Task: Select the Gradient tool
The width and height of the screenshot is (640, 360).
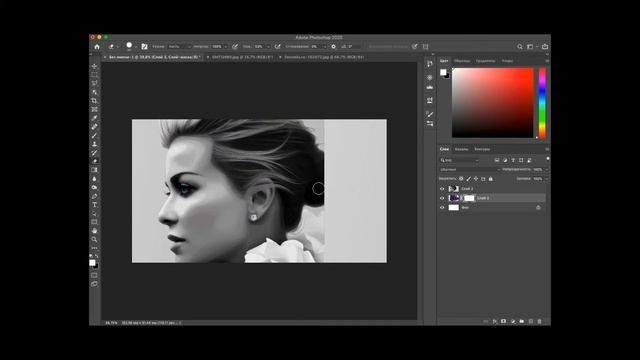Action: (x=94, y=170)
